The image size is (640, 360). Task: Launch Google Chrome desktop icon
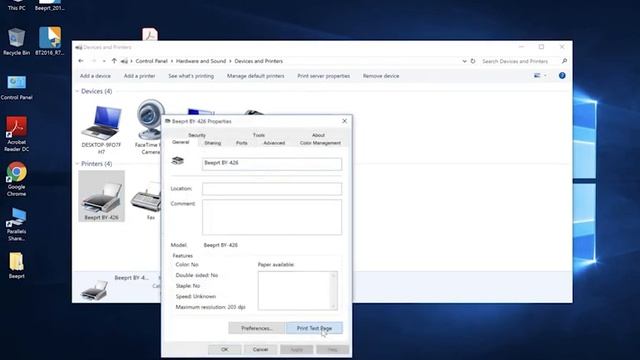pyautogui.click(x=16, y=179)
